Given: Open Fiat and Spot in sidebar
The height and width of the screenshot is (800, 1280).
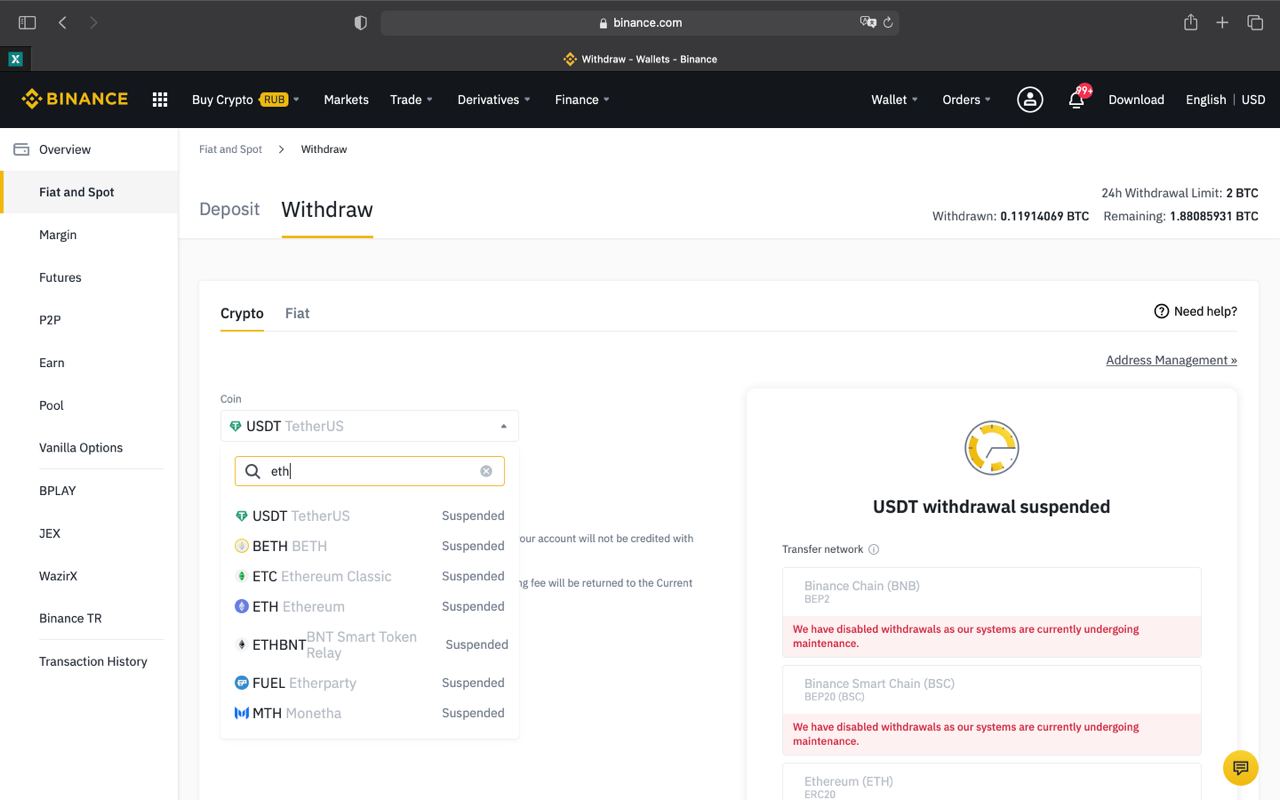Looking at the screenshot, I should tap(89, 192).
